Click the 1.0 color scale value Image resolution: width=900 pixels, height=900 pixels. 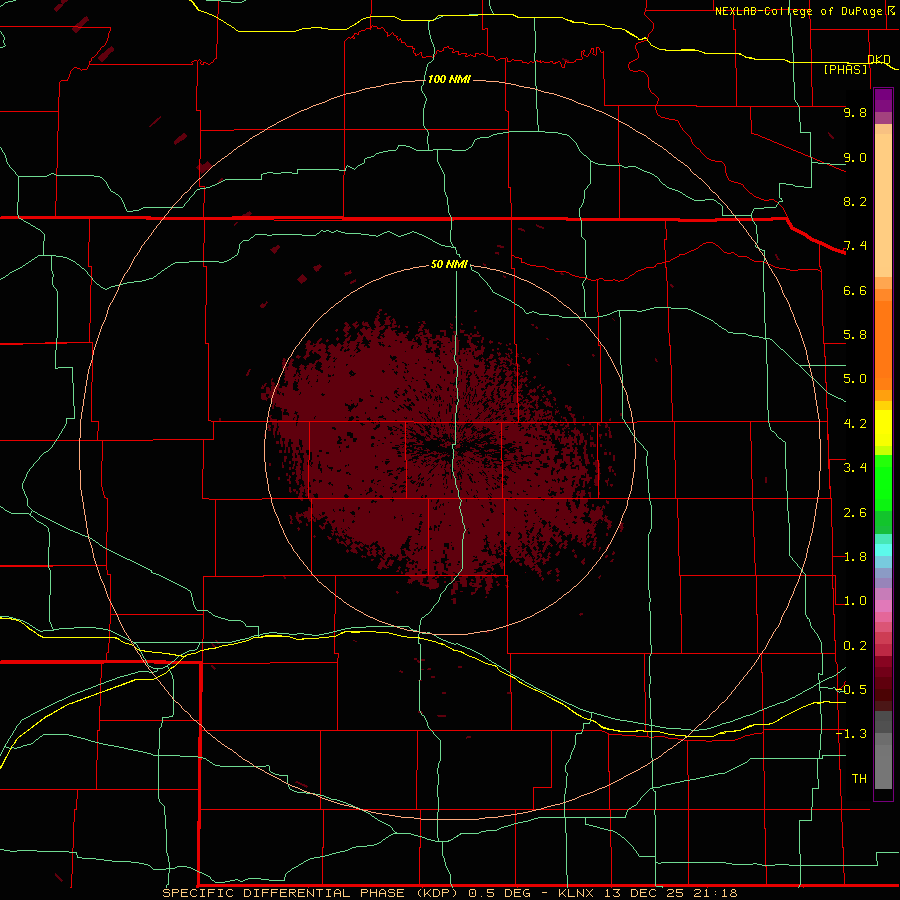(x=855, y=601)
